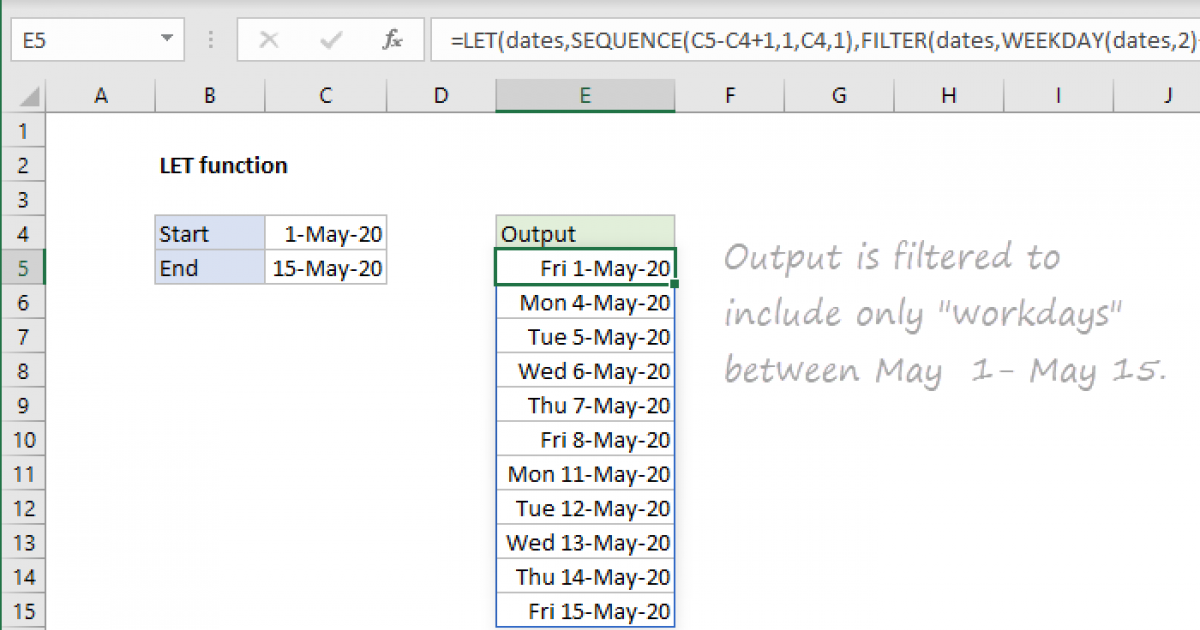Select the 1-May-20 start date cell
1200x630 pixels.
pos(325,233)
